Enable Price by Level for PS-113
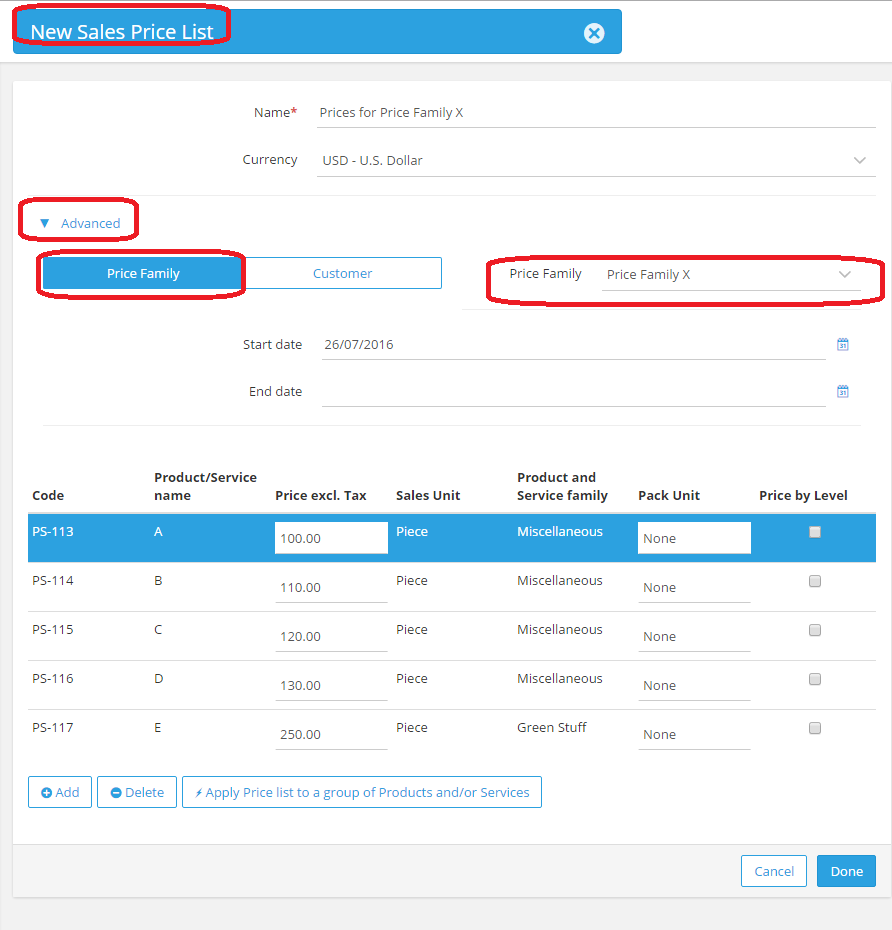 click(x=815, y=532)
